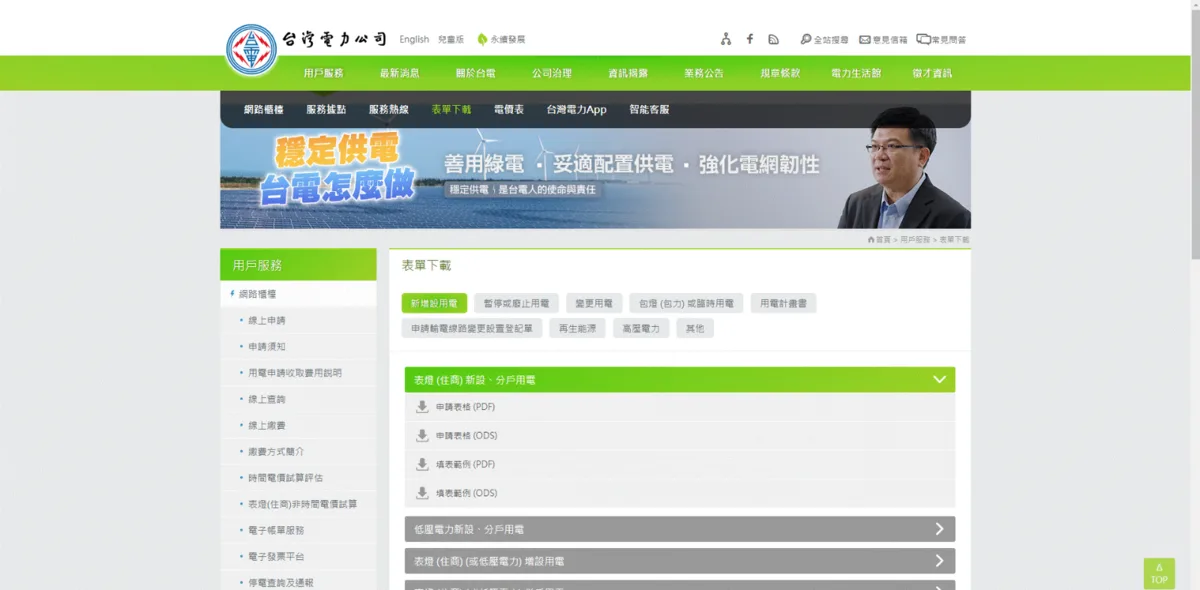This screenshot has width=1200, height=590.
Task: Select 服務熱線 submenu item
Action: pyautogui.click(x=389, y=109)
